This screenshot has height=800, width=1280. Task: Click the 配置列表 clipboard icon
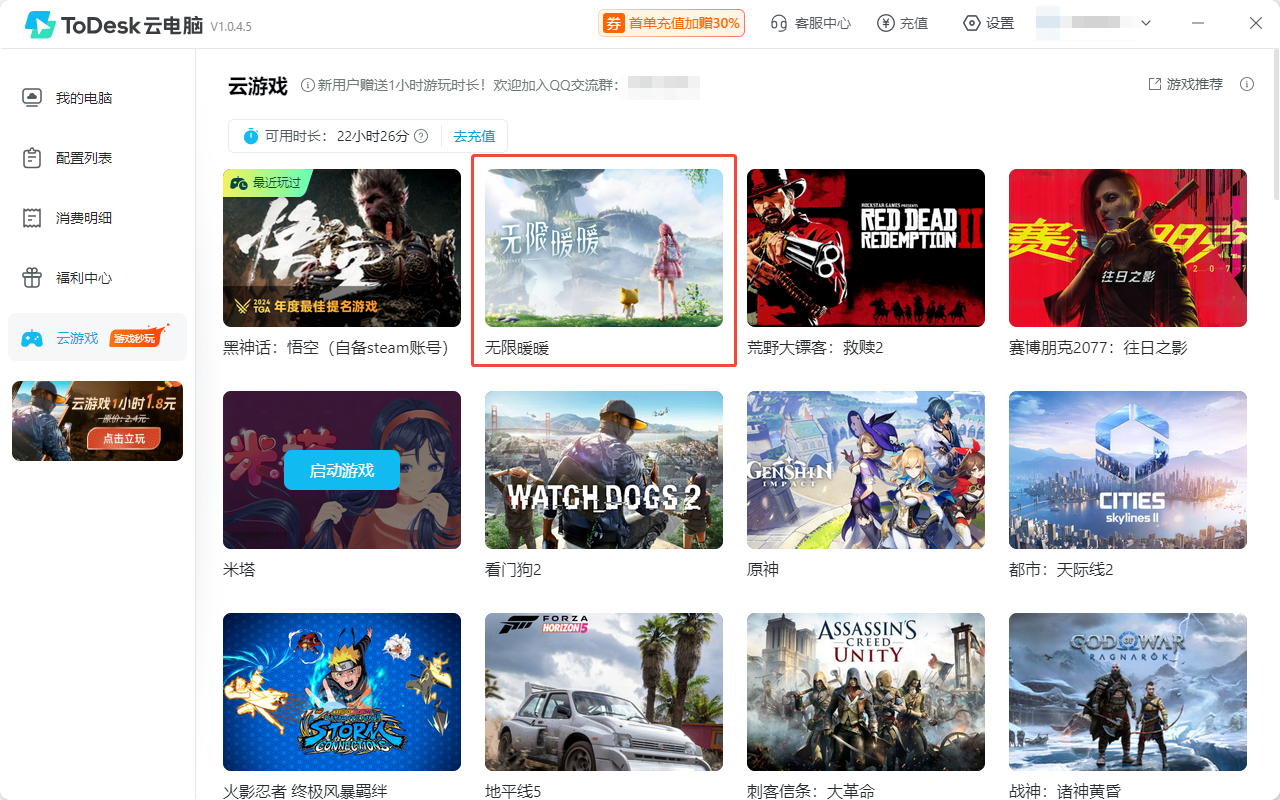(32, 158)
